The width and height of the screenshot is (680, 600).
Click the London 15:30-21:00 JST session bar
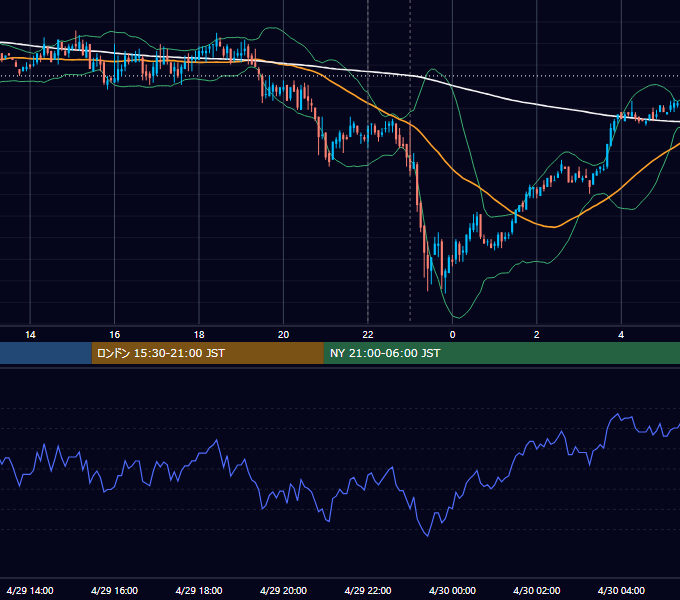[207, 353]
